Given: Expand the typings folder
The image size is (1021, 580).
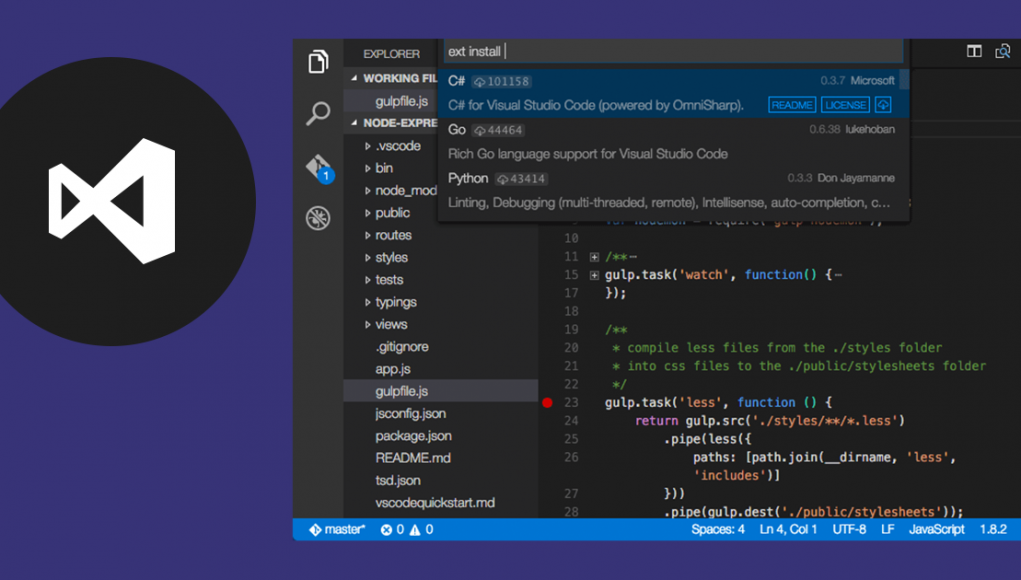Looking at the screenshot, I should (368, 302).
